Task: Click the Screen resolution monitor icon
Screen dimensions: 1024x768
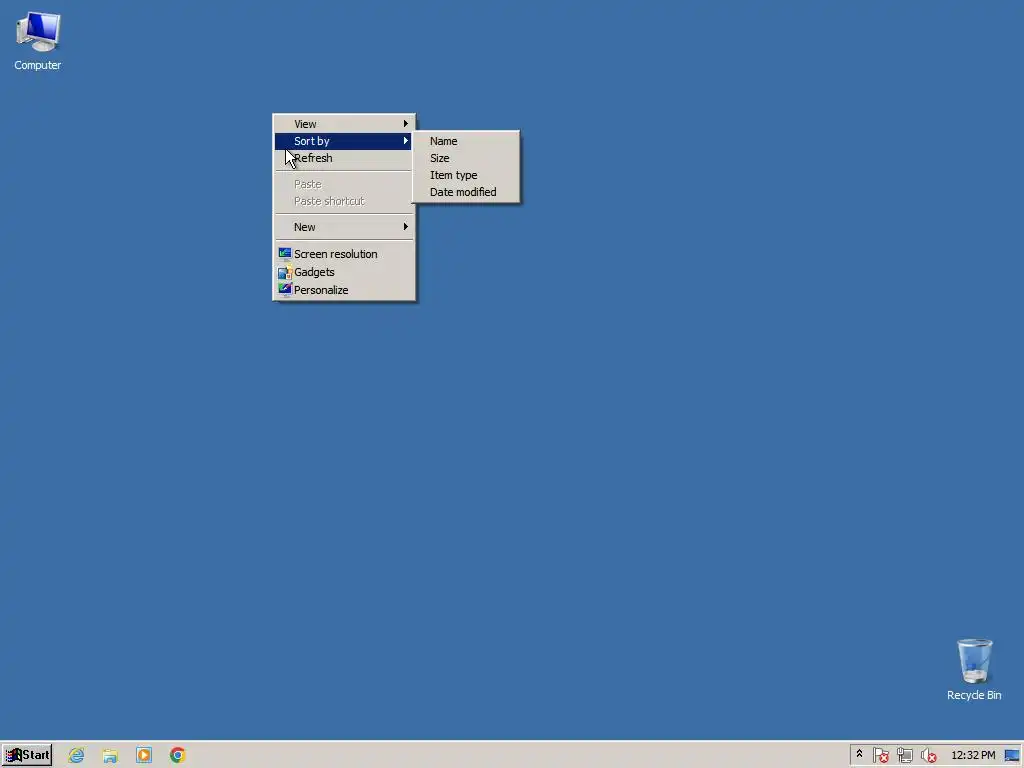Action: coord(285,253)
